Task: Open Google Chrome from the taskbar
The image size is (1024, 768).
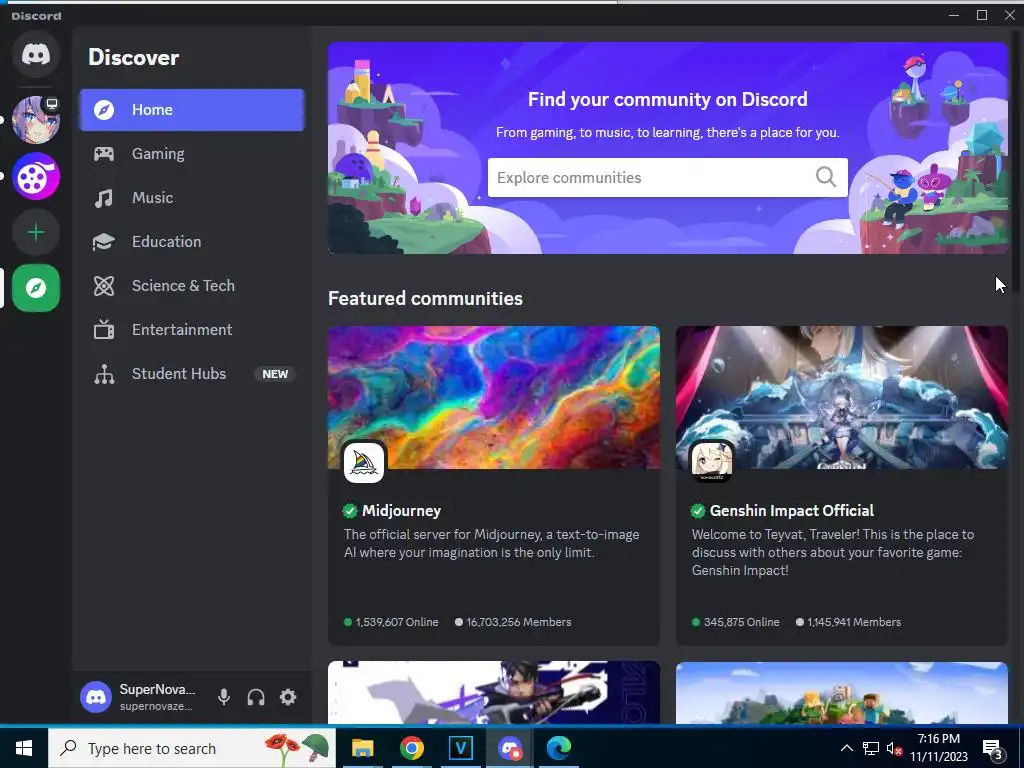Action: (x=411, y=748)
